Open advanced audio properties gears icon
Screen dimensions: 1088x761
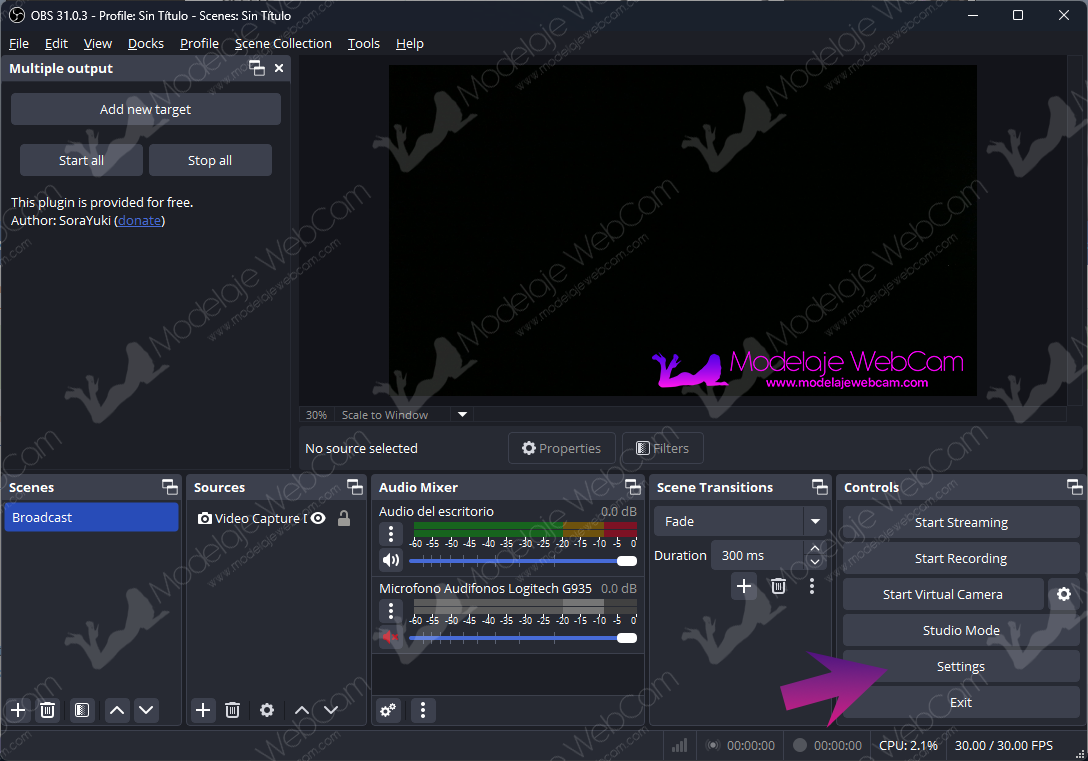(388, 710)
